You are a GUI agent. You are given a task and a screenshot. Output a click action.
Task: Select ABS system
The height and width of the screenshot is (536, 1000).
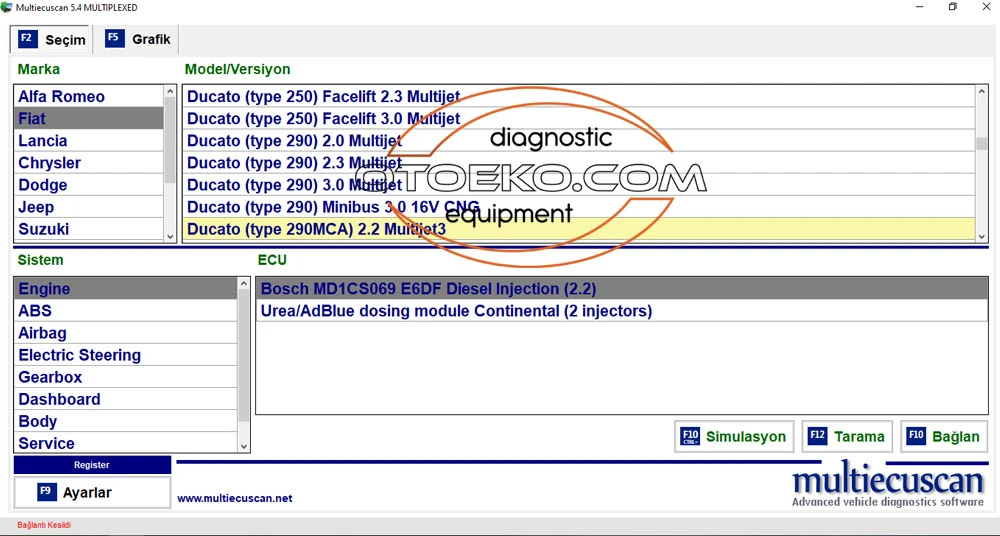coord(126,311)
